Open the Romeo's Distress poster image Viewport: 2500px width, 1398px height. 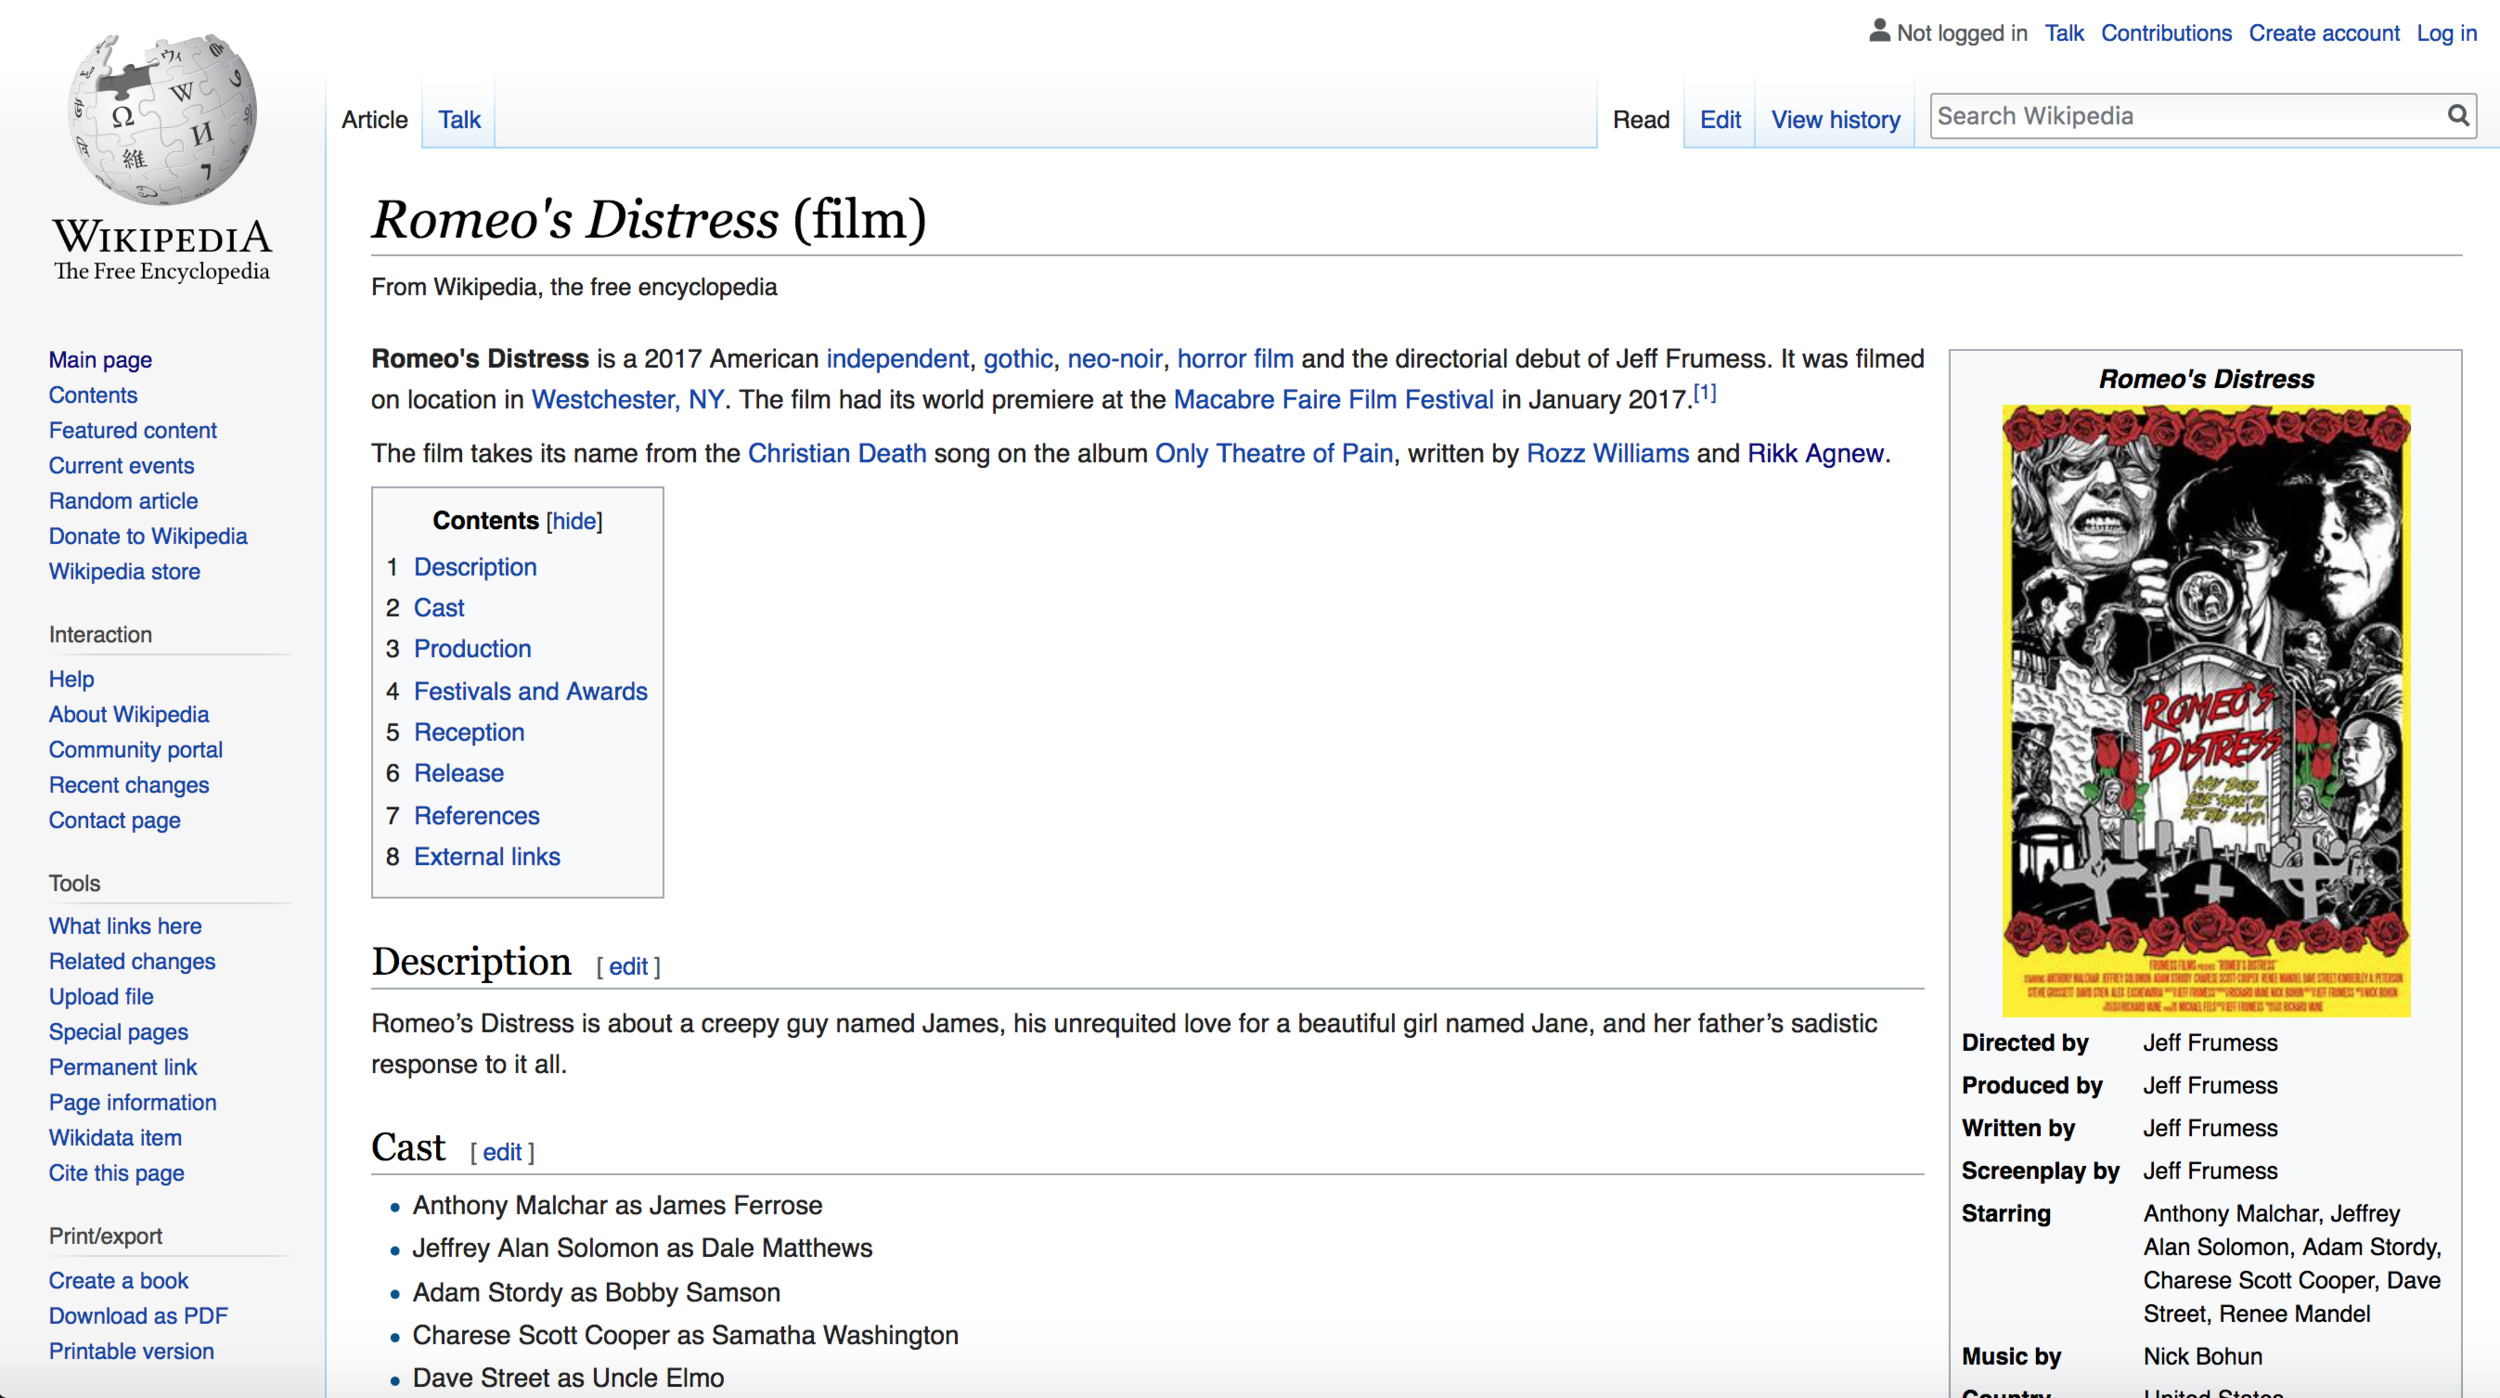2206,710
